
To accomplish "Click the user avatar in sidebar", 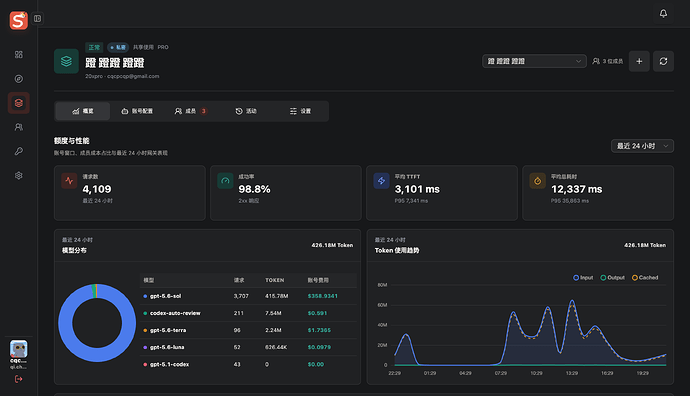I will point(18,349).
